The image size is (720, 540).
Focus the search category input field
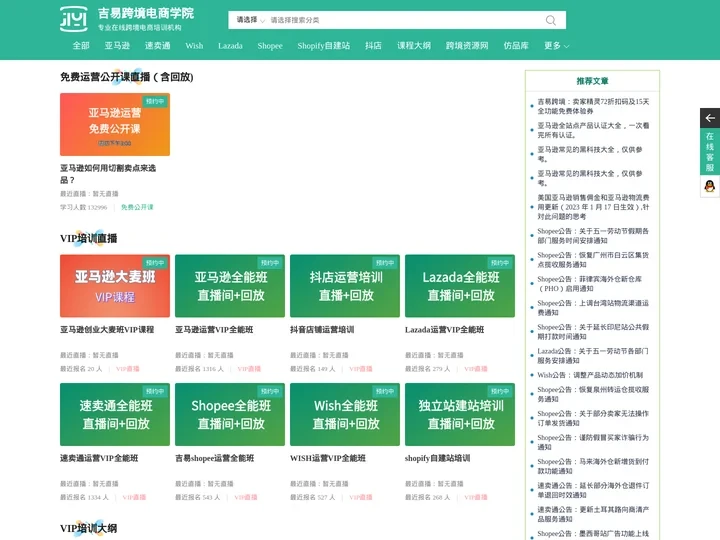tap(404, 20)
